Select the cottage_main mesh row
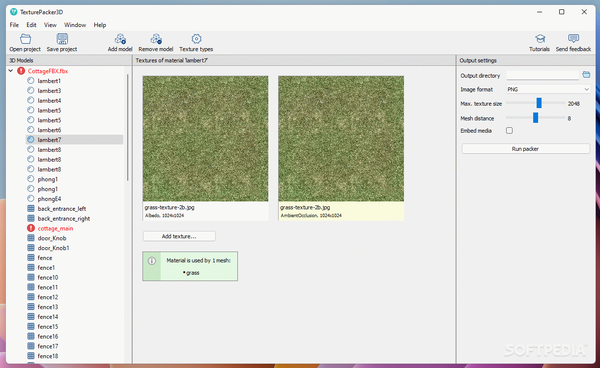This screenshot has height=368, width=600. pos(75,228)
